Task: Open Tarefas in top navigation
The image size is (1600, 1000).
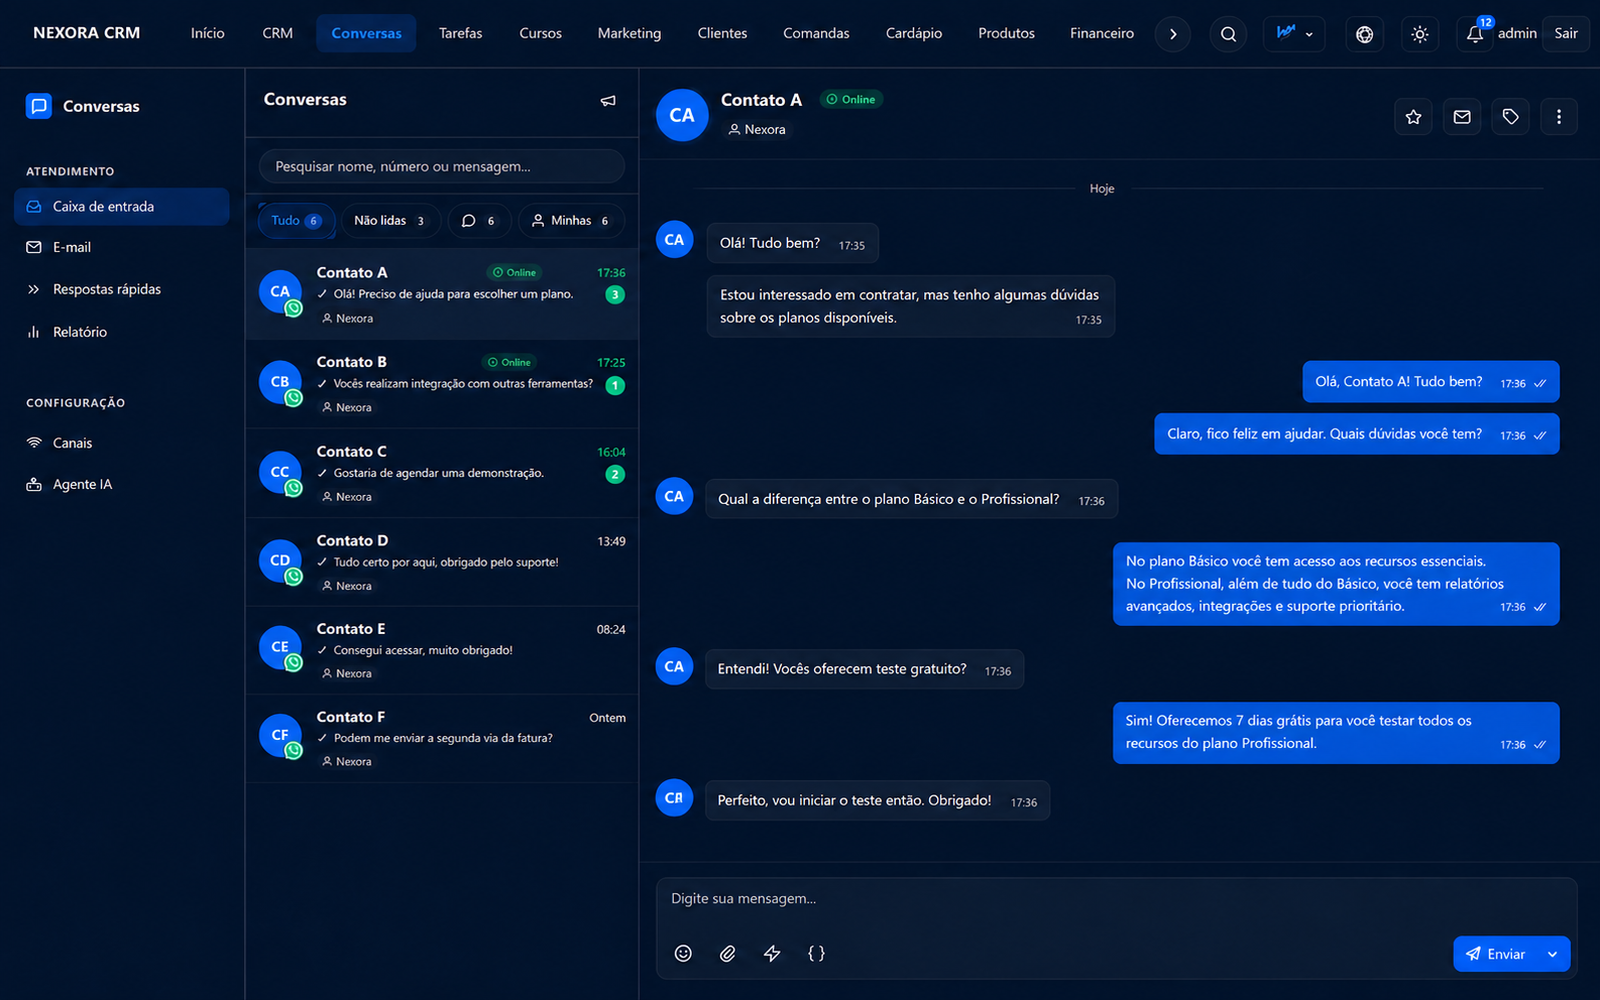Action: pyautogui.click(x=460, y=34)
